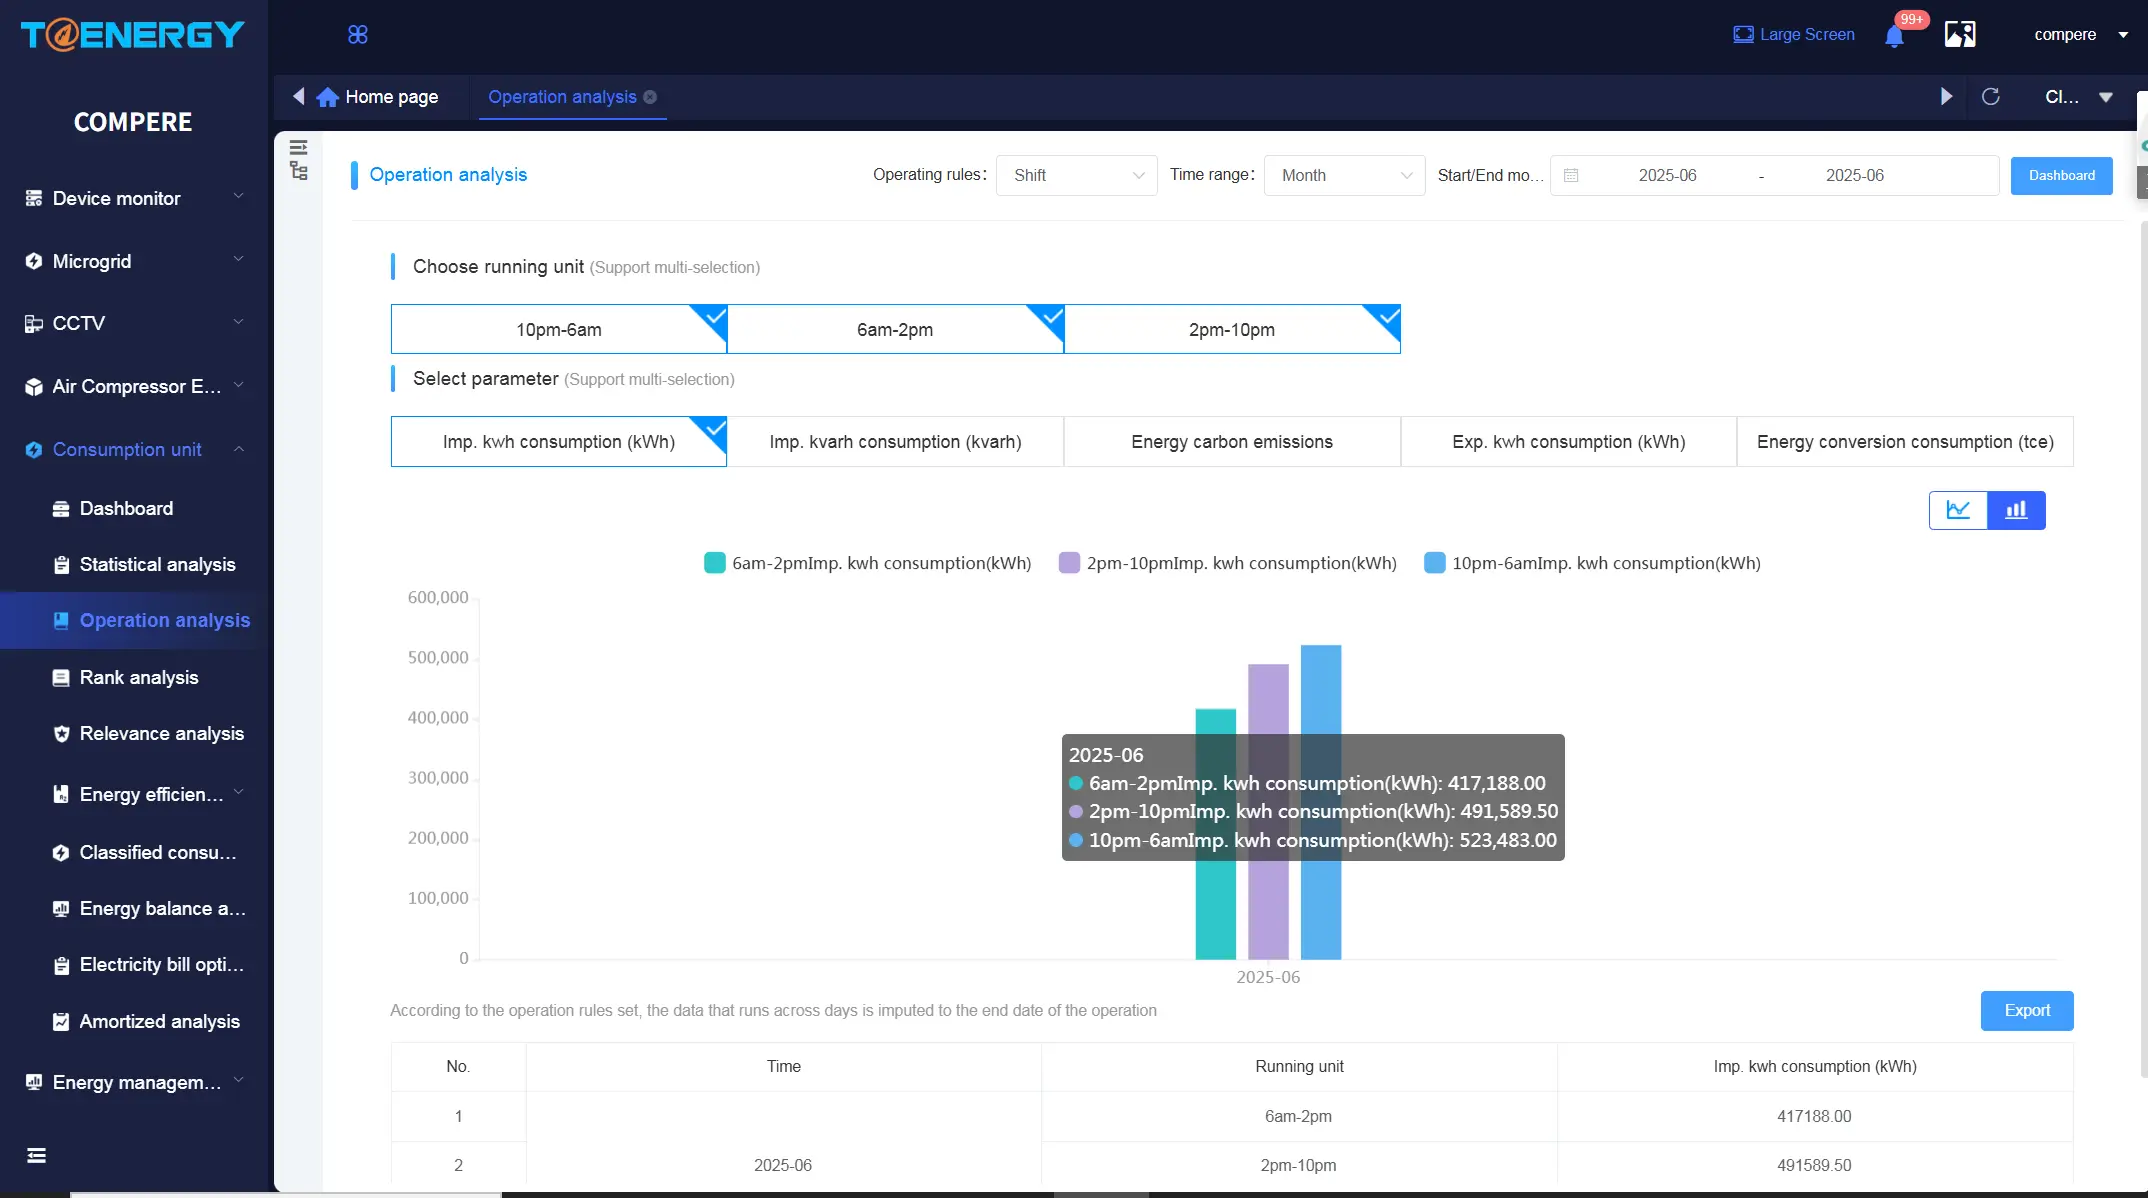
Task: Click Large Screen mode
Action: (x=1794, y=34)
